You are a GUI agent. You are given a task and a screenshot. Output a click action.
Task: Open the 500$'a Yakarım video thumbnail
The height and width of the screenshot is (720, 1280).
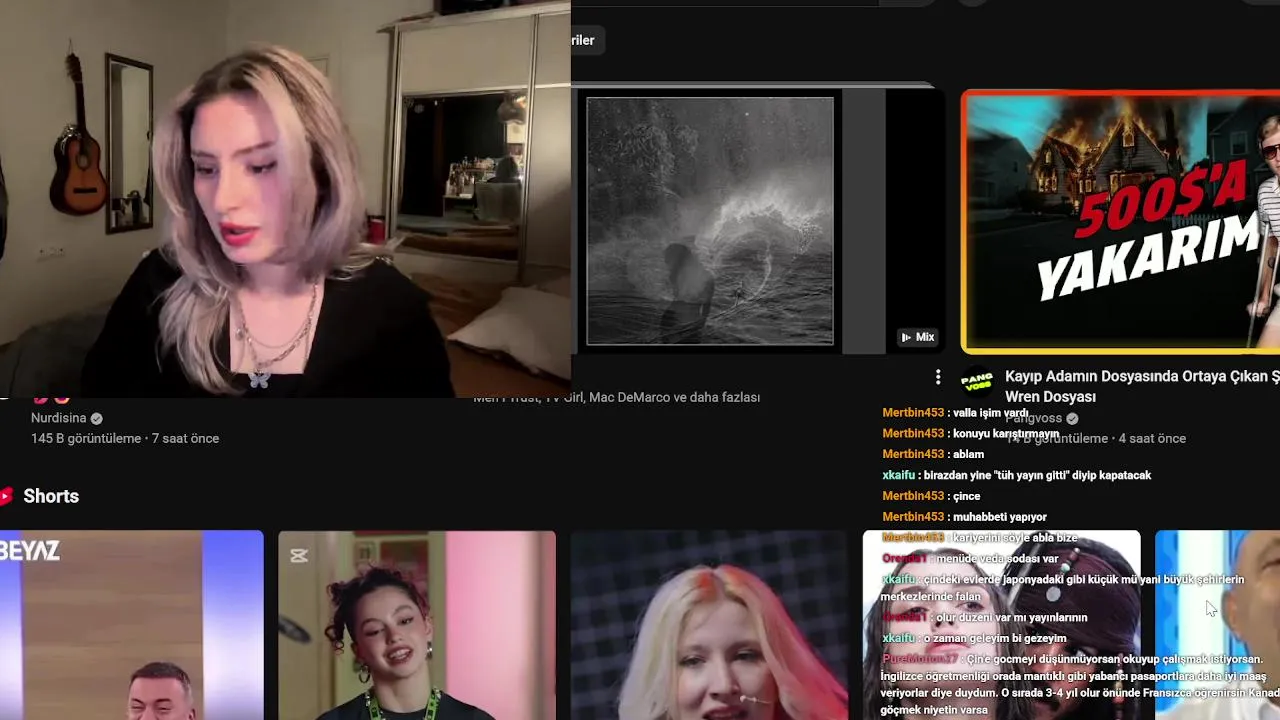click(1120, 222)
